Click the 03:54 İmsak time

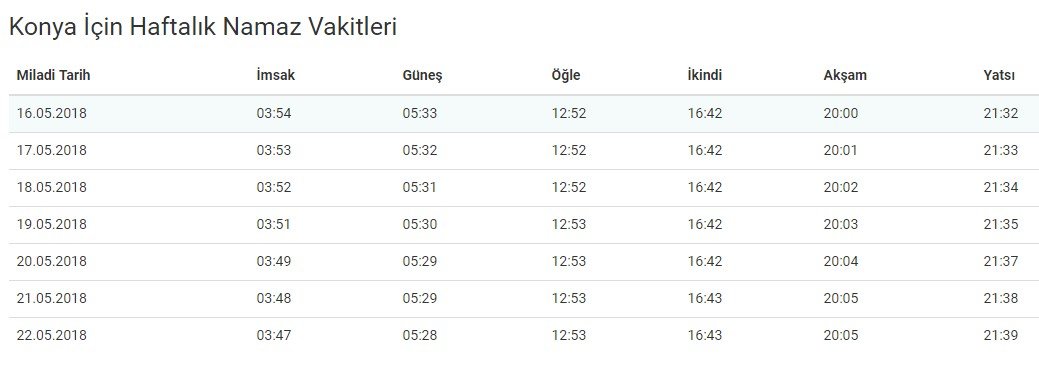[274, 113]
